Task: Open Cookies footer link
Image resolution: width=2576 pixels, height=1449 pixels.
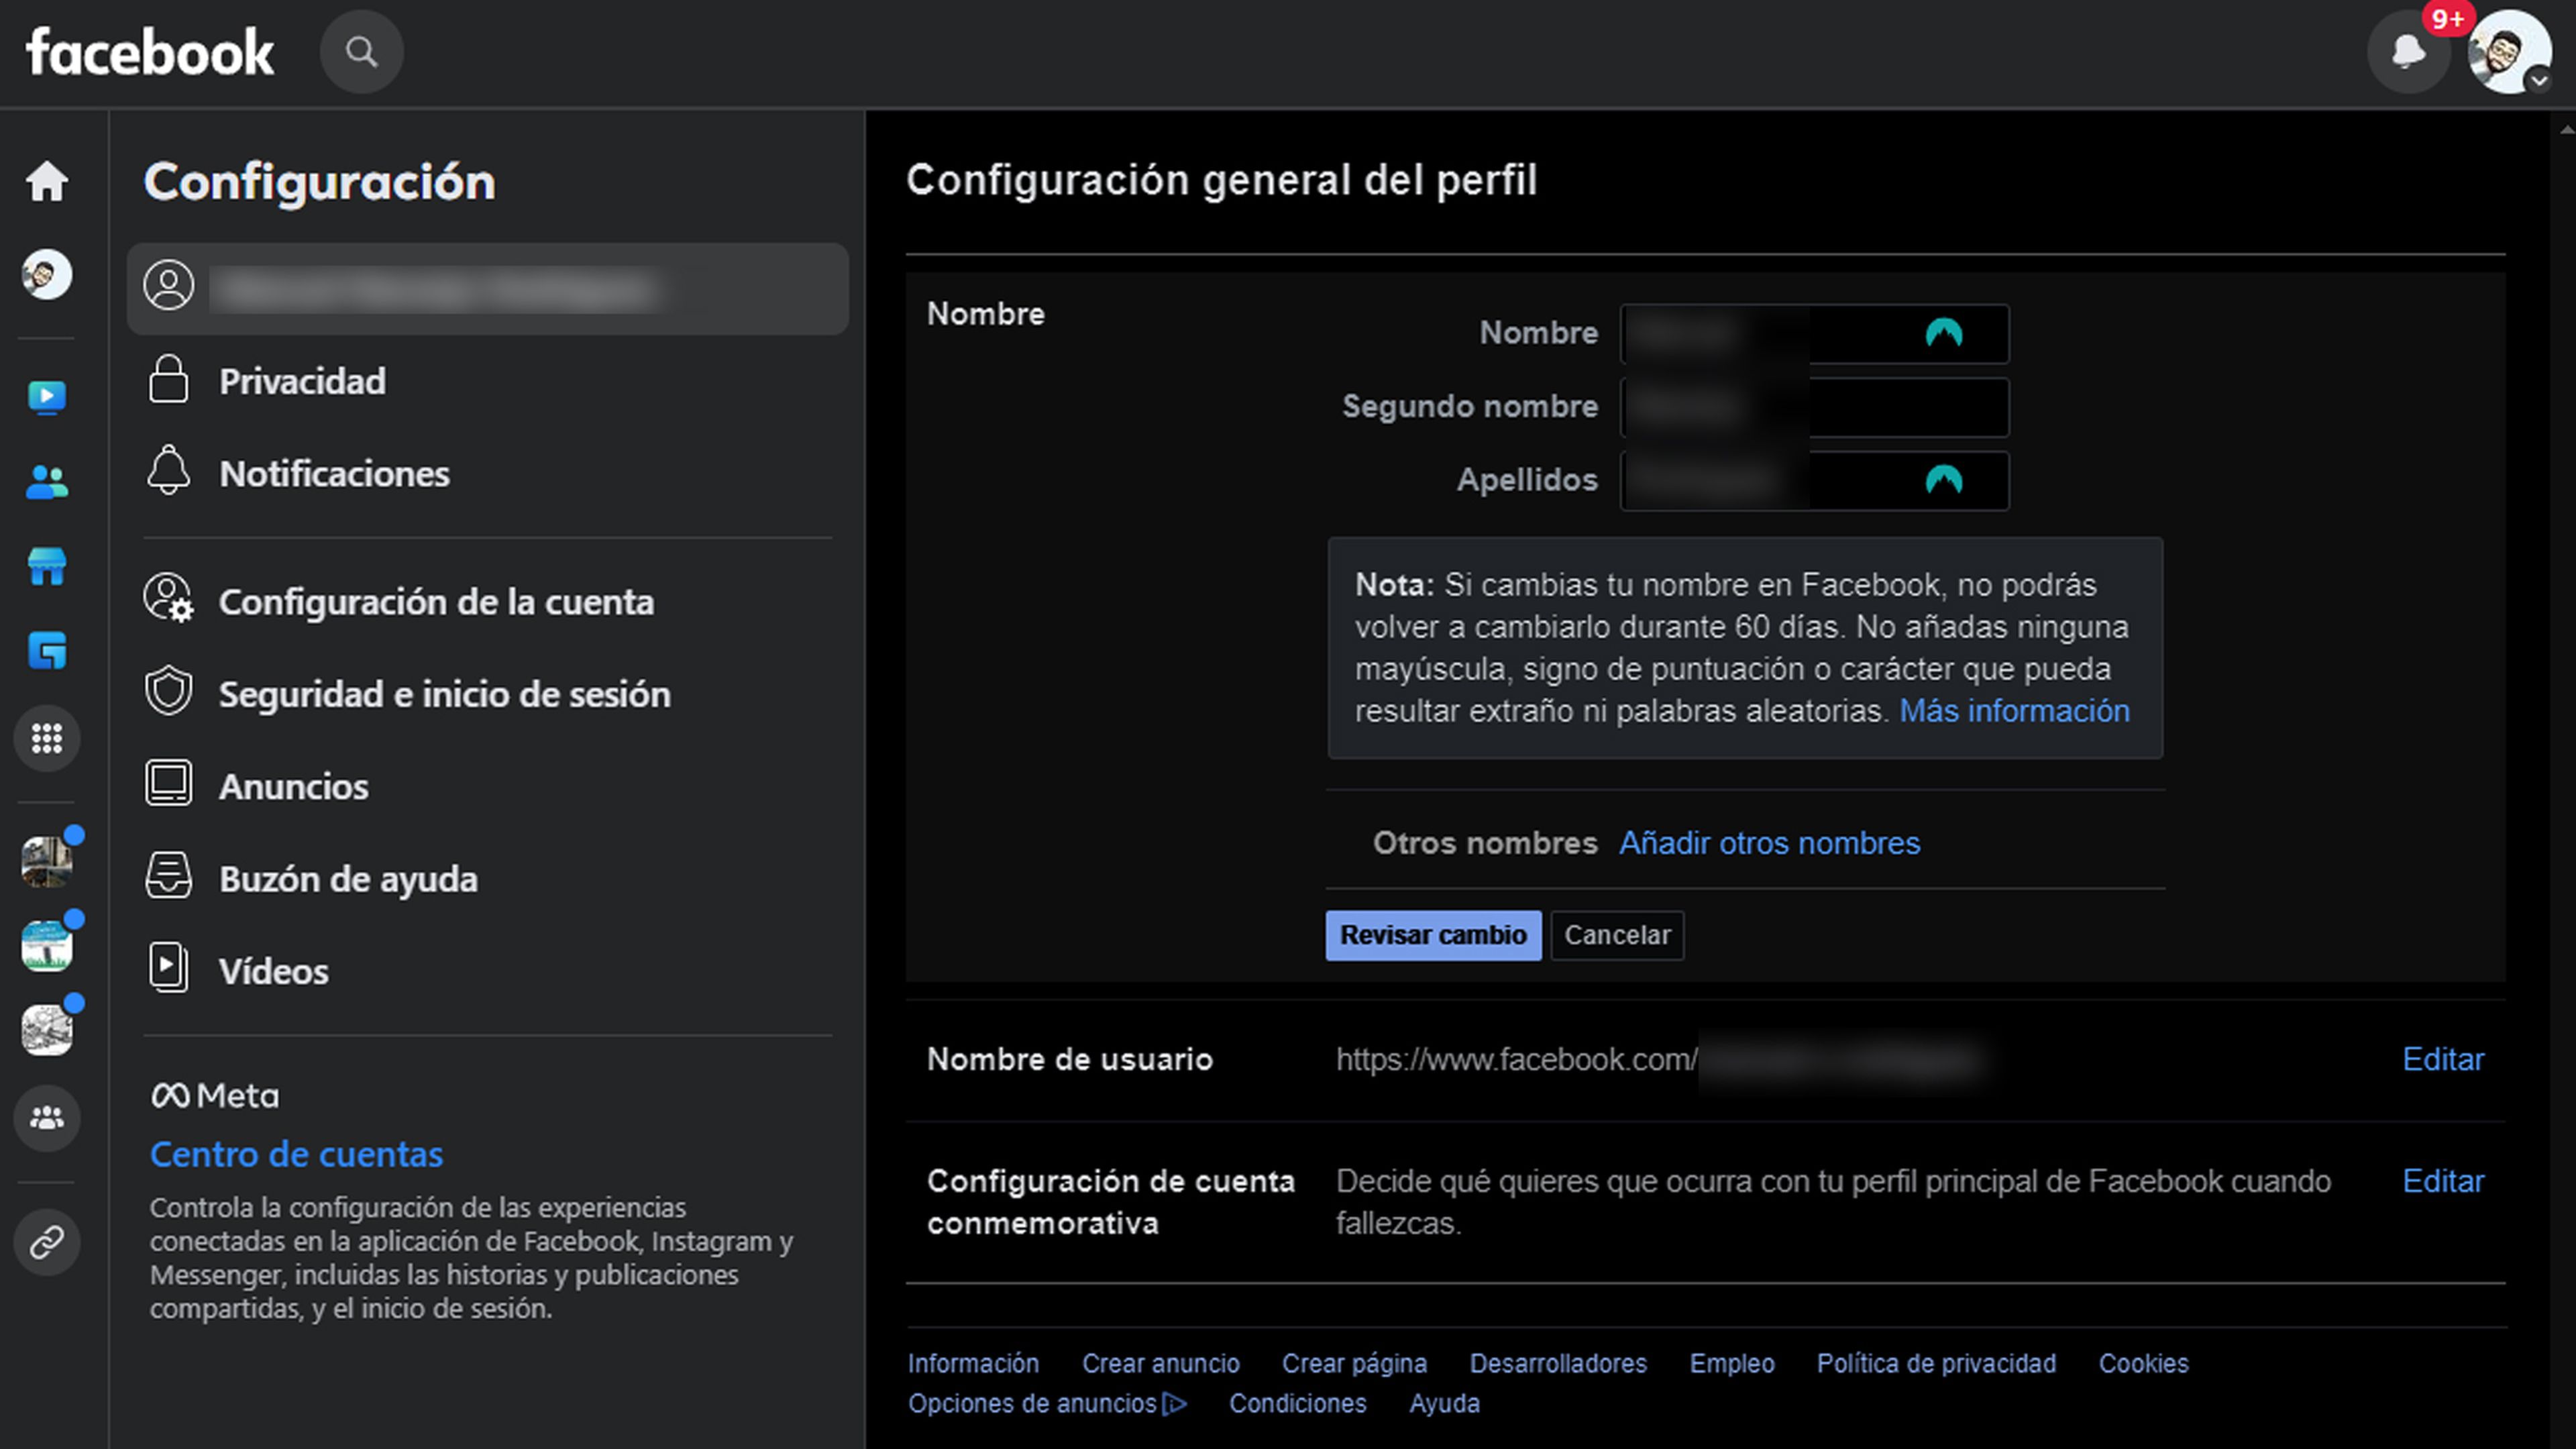Action: [2143, 1363]
